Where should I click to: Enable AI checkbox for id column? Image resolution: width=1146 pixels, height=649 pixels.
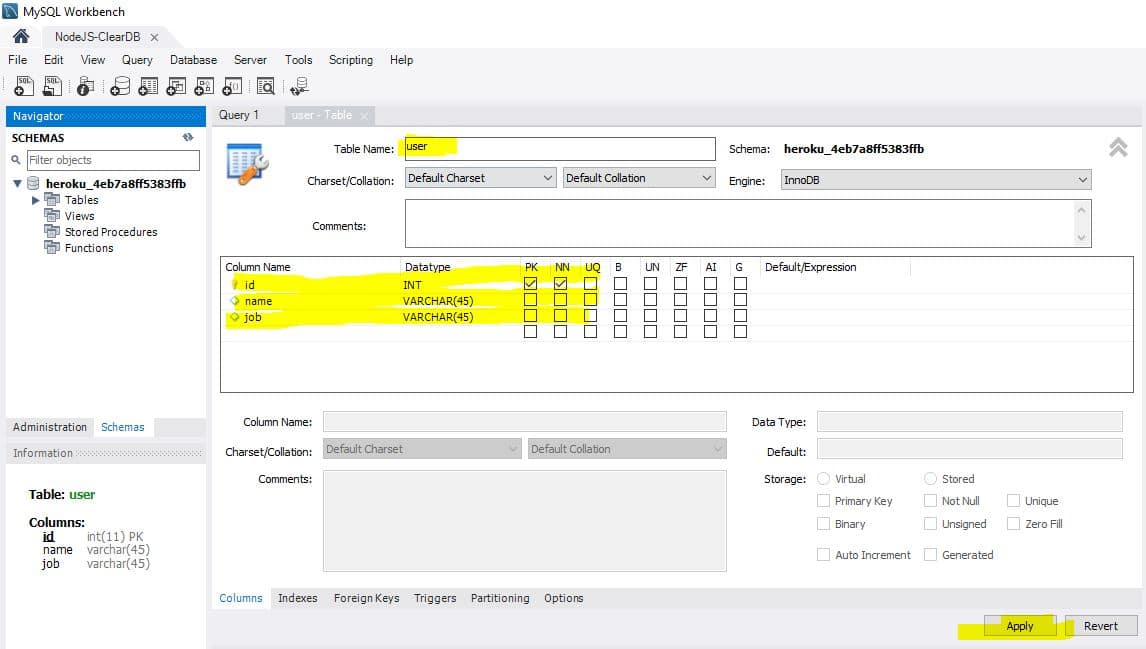710,284
